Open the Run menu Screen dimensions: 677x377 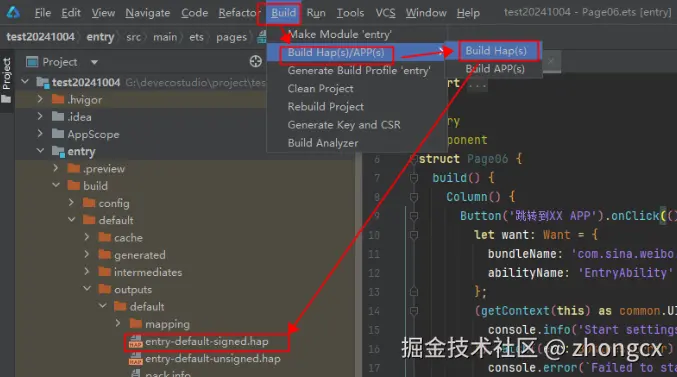pyautogui.click(x=316, y=13)
